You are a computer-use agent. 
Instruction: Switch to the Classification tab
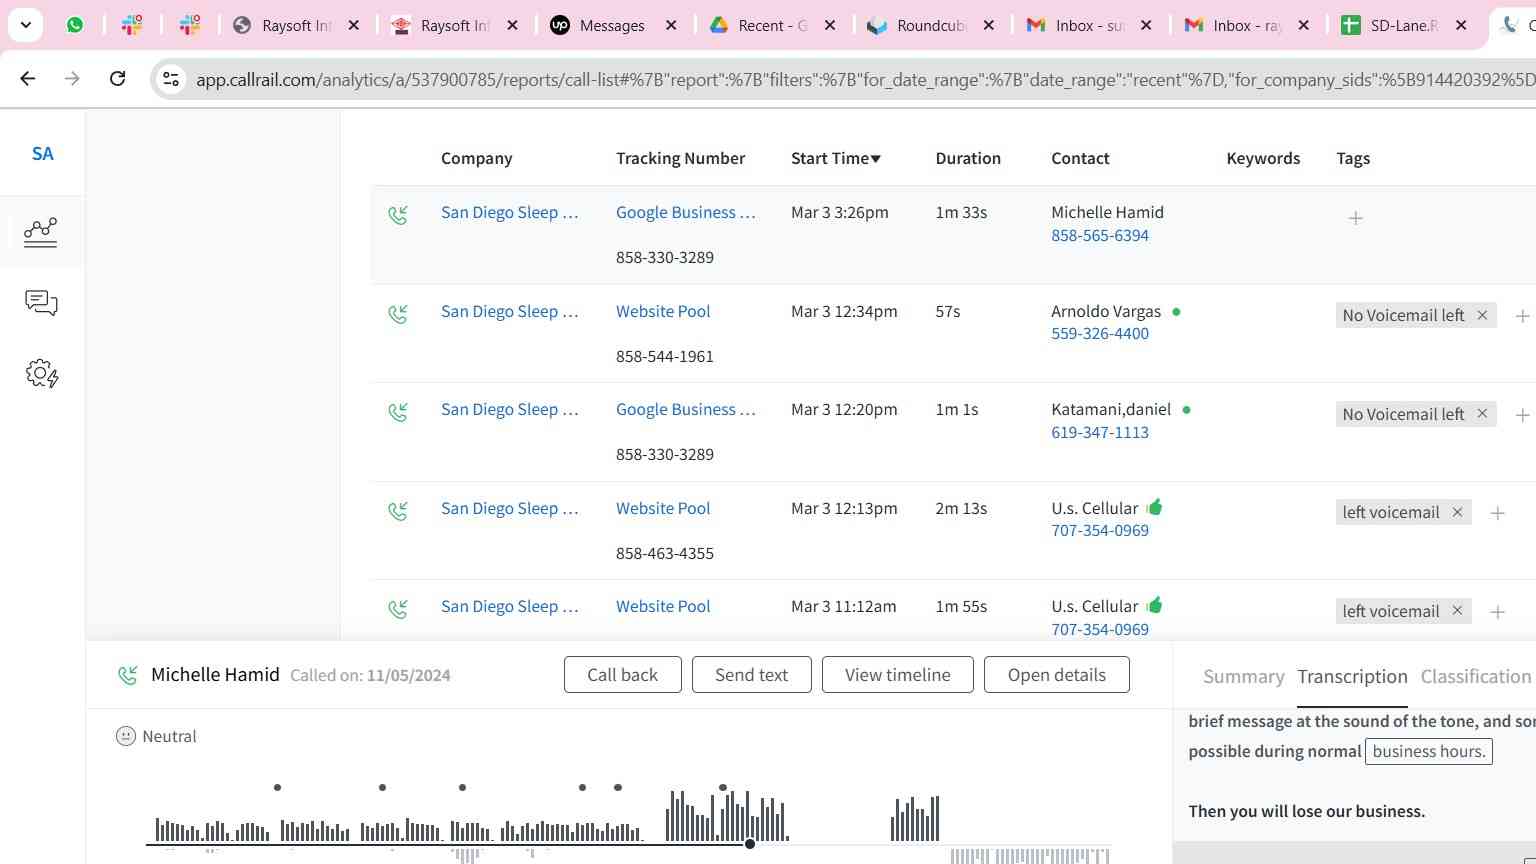coord(1476,677)
